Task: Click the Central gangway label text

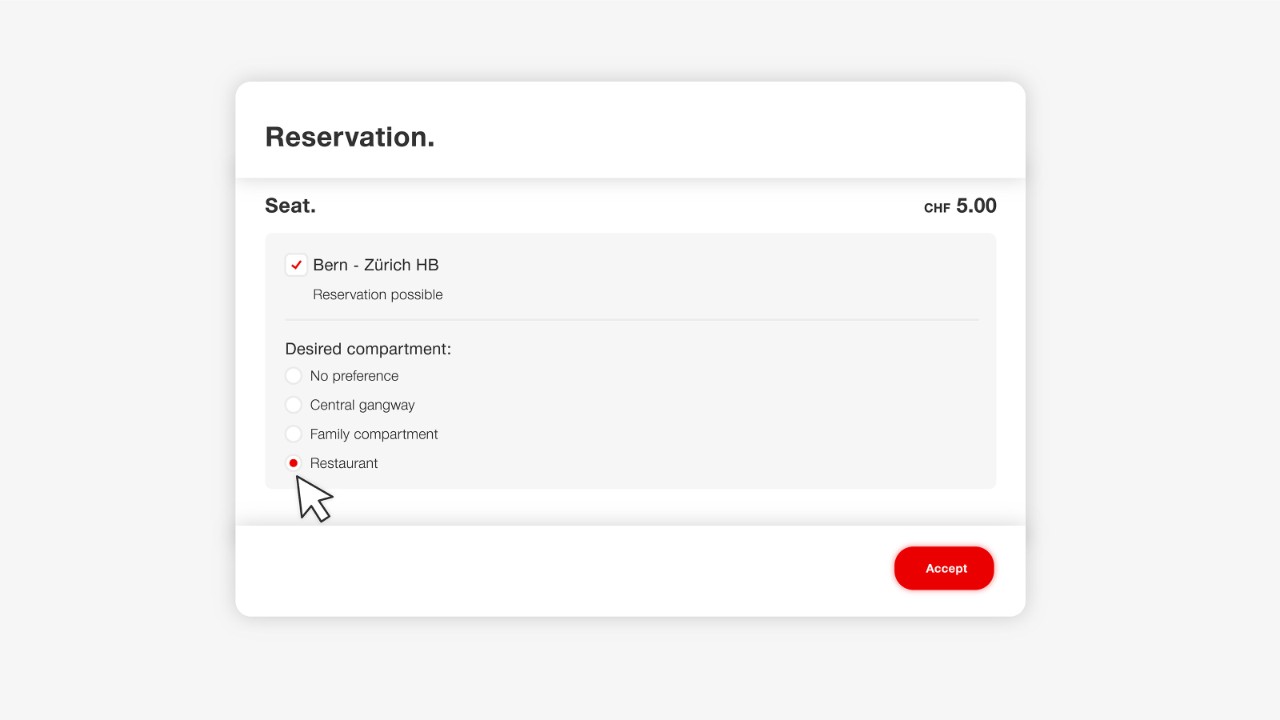Action: coord(362,404)
